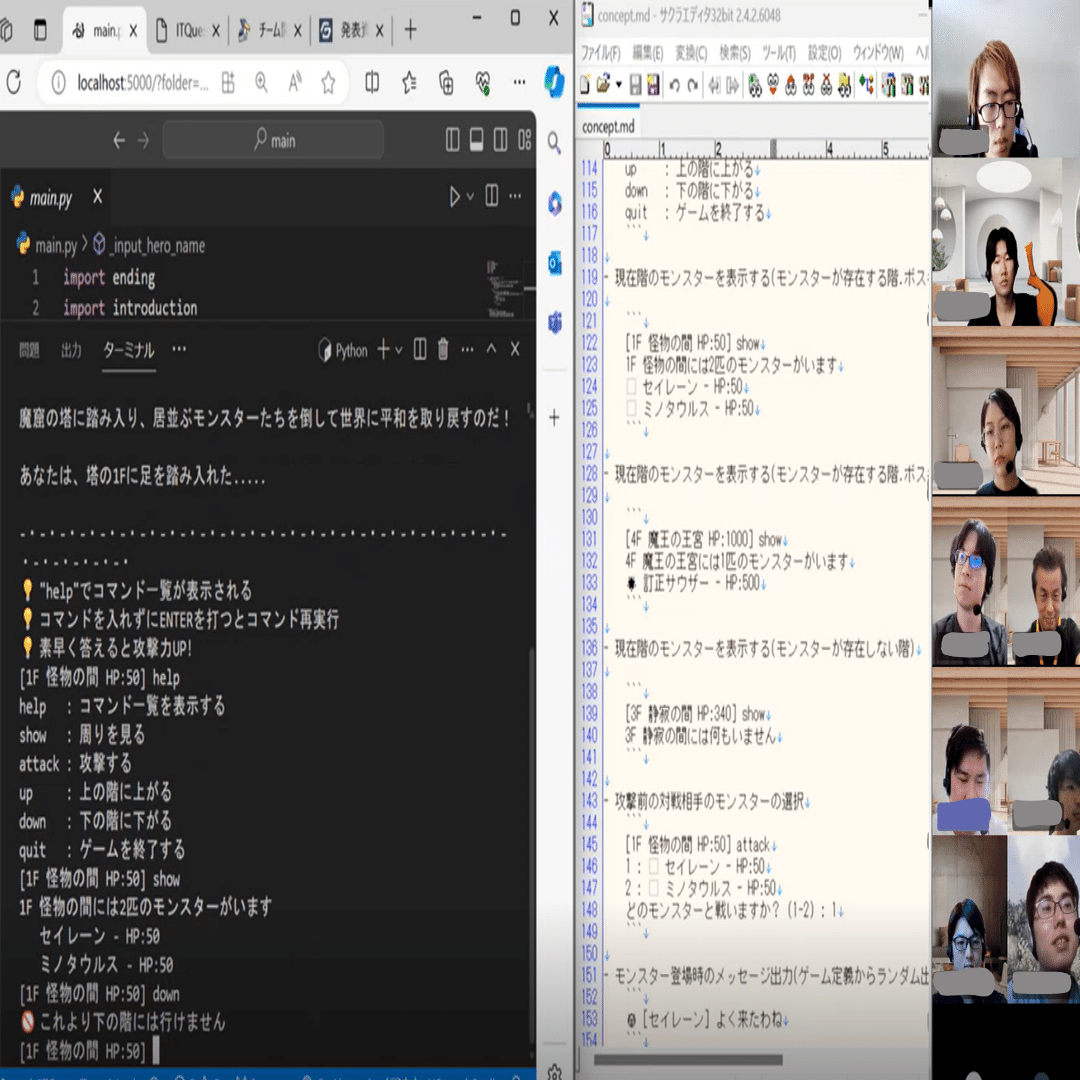The width and height of the screenshot is (1080, 1080).
Task: Close the main.py editor tab
Action: click(x=98, y=197)
